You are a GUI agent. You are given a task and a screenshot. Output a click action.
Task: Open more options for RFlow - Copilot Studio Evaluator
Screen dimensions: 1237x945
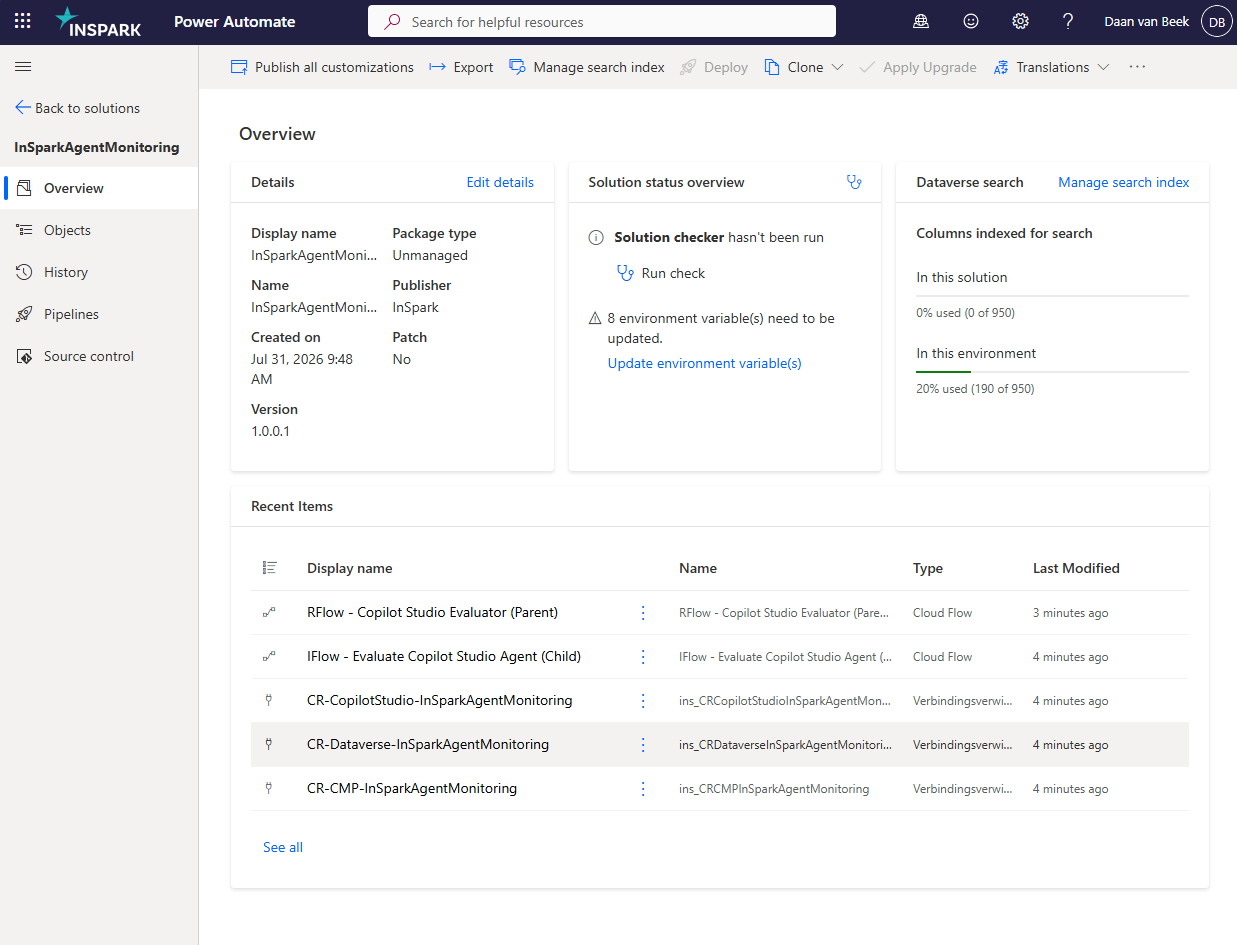643,613
